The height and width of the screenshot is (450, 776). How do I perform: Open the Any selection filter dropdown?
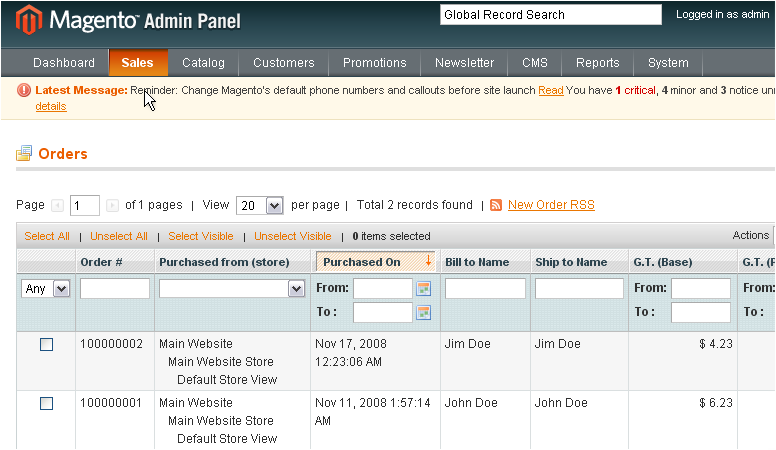(46, 288)
